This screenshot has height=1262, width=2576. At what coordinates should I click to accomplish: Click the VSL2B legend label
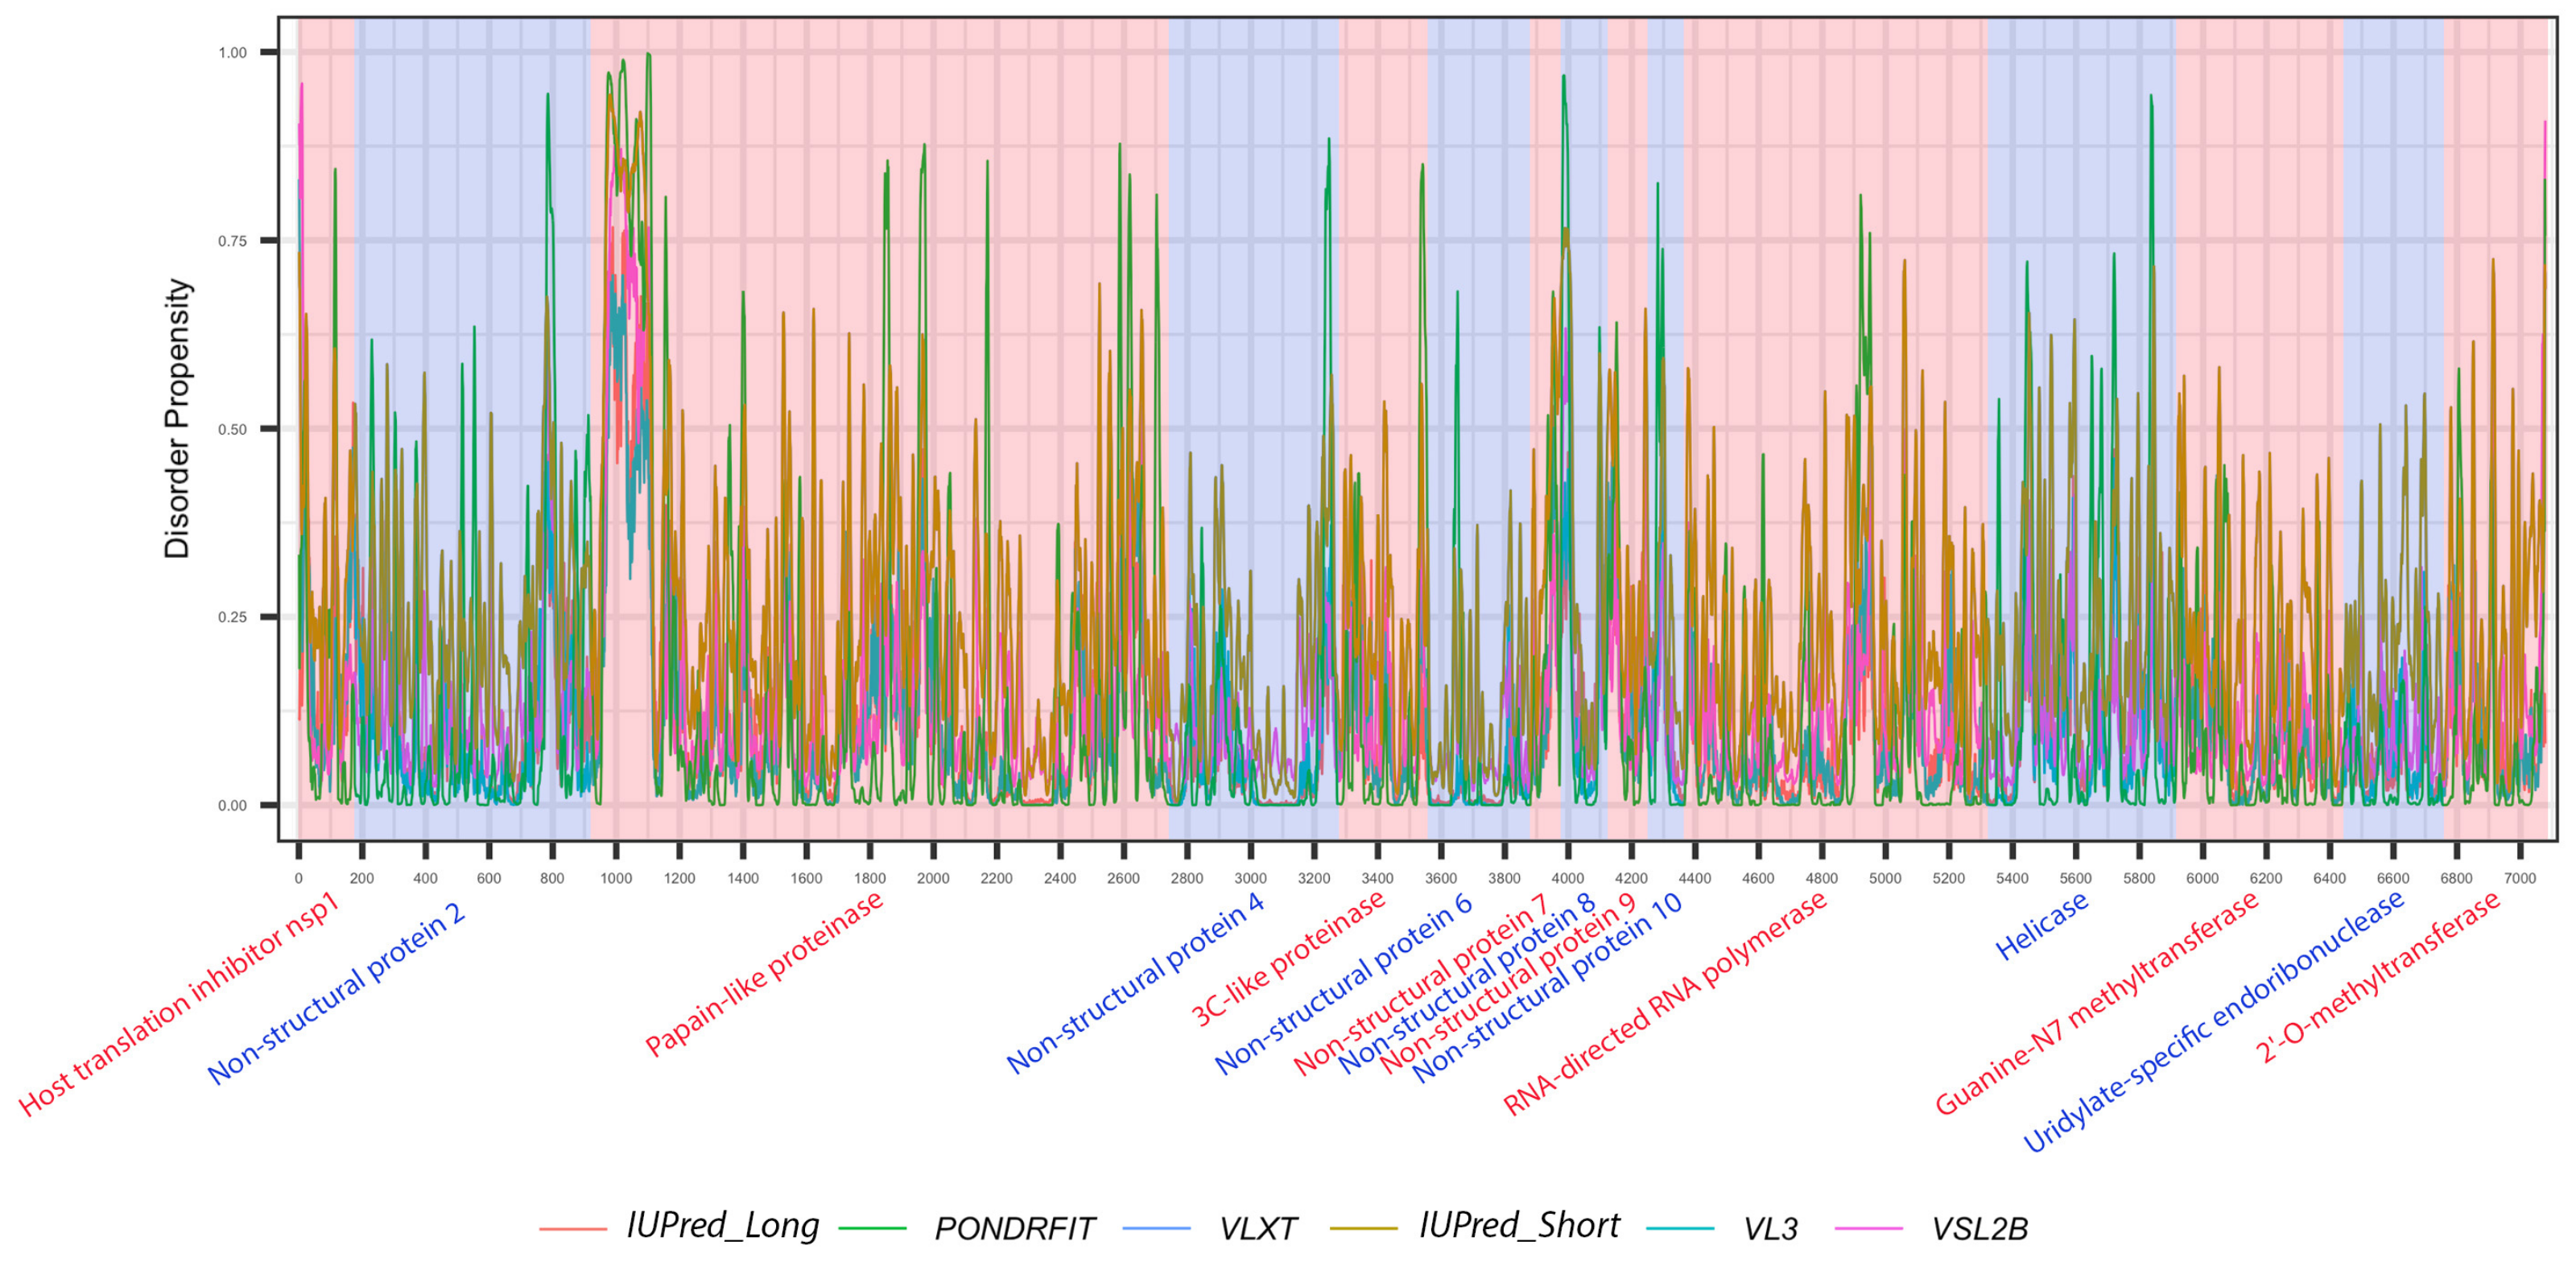[1979, 1228]
